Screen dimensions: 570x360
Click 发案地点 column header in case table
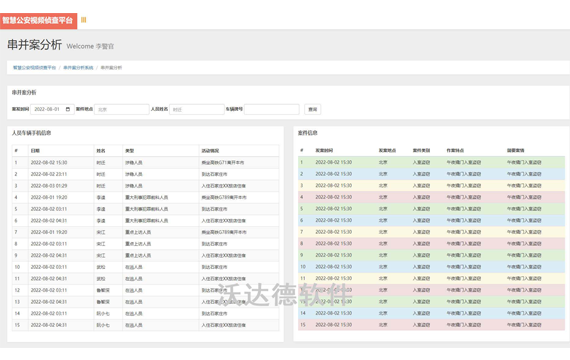(x=387, y=150)
